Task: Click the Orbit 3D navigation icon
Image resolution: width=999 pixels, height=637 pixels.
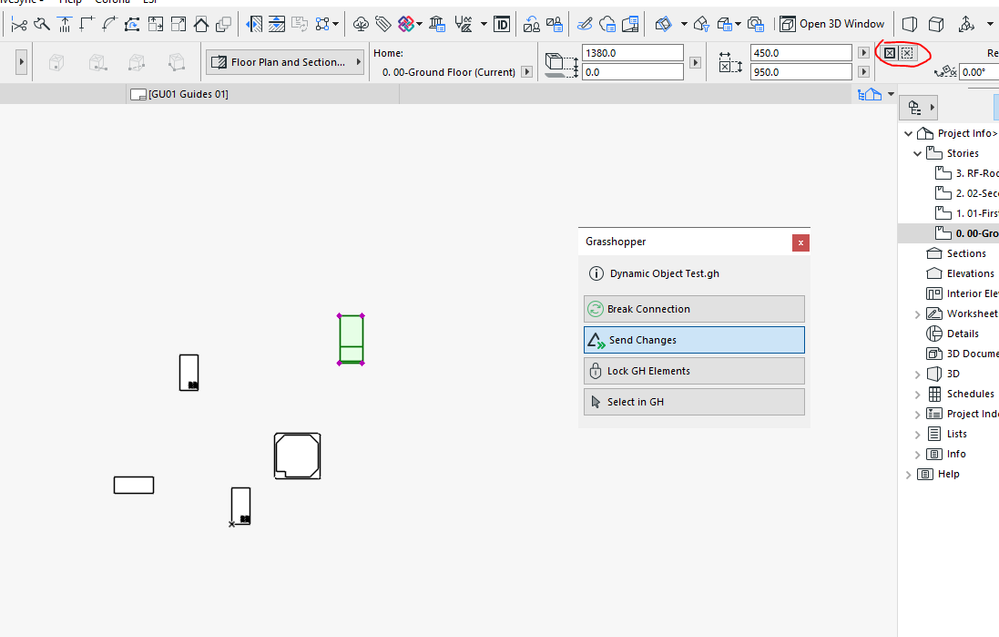Action: [x=967, y=25]
